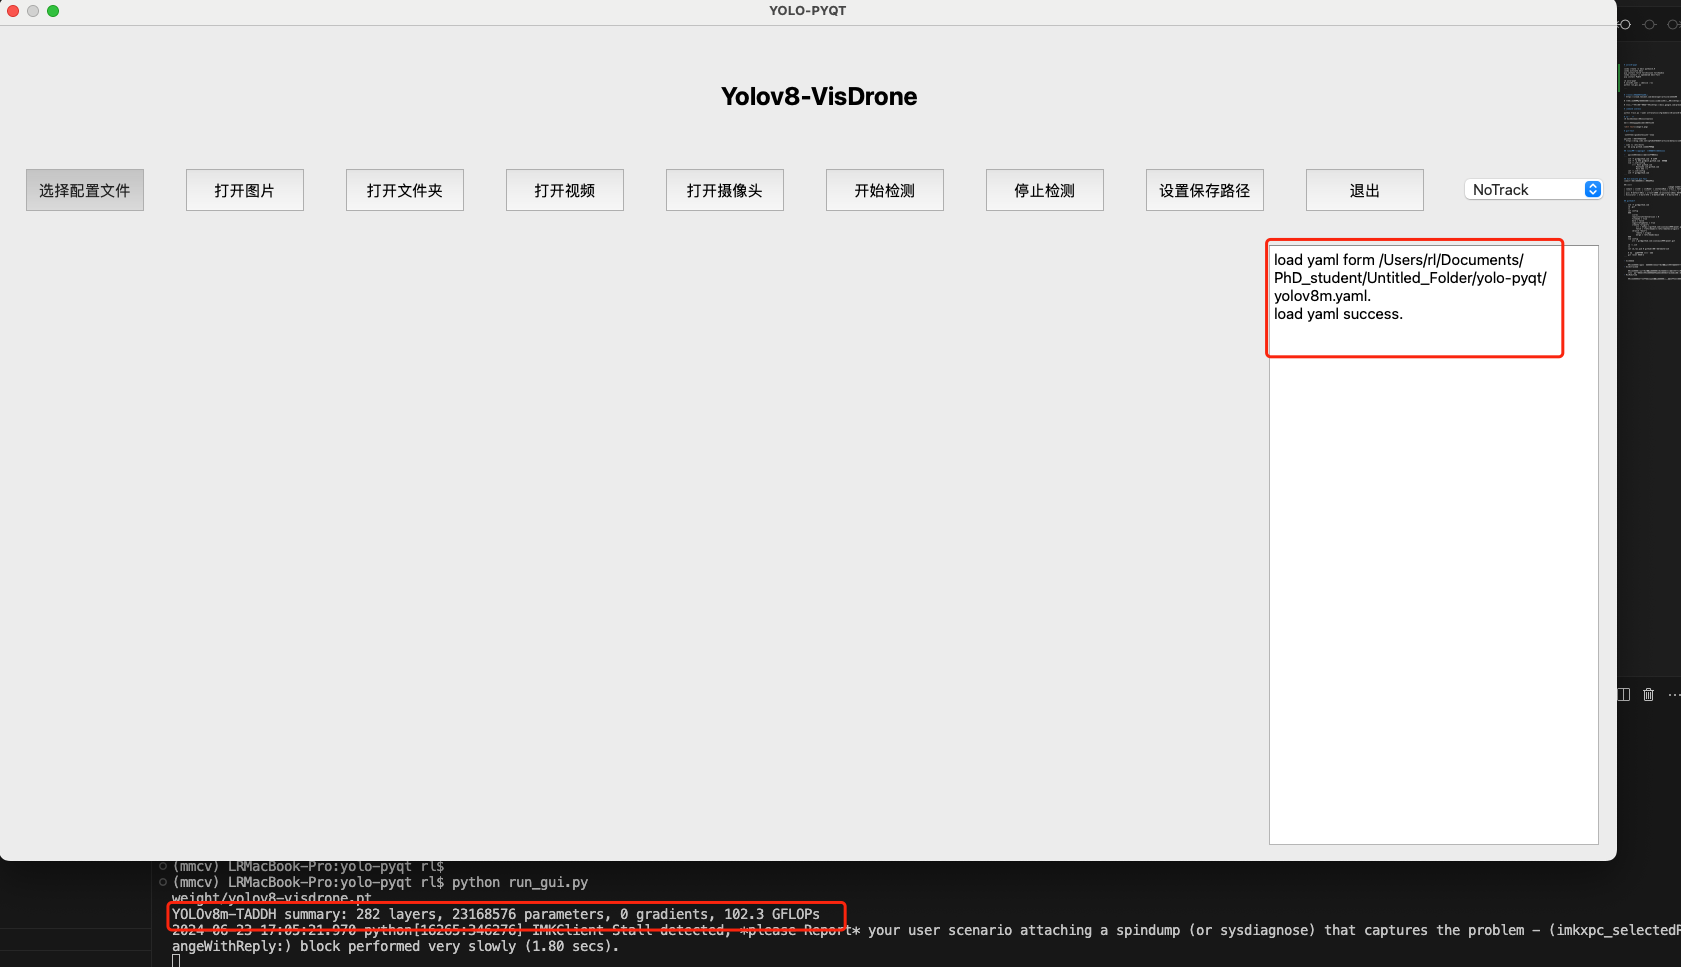Image resolution: width=1681 pixels, height=967 pixels.
Task: Click inside the log output text area
Action: [x=1434, y=545]
